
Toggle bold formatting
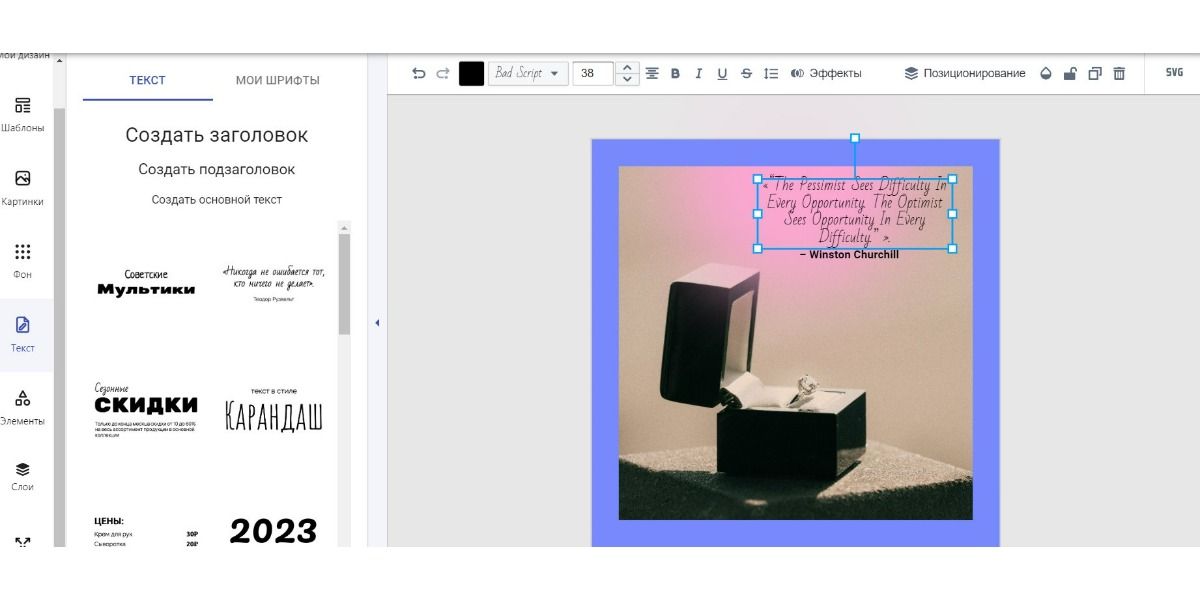pyautogui.click(x=675, y=73)
